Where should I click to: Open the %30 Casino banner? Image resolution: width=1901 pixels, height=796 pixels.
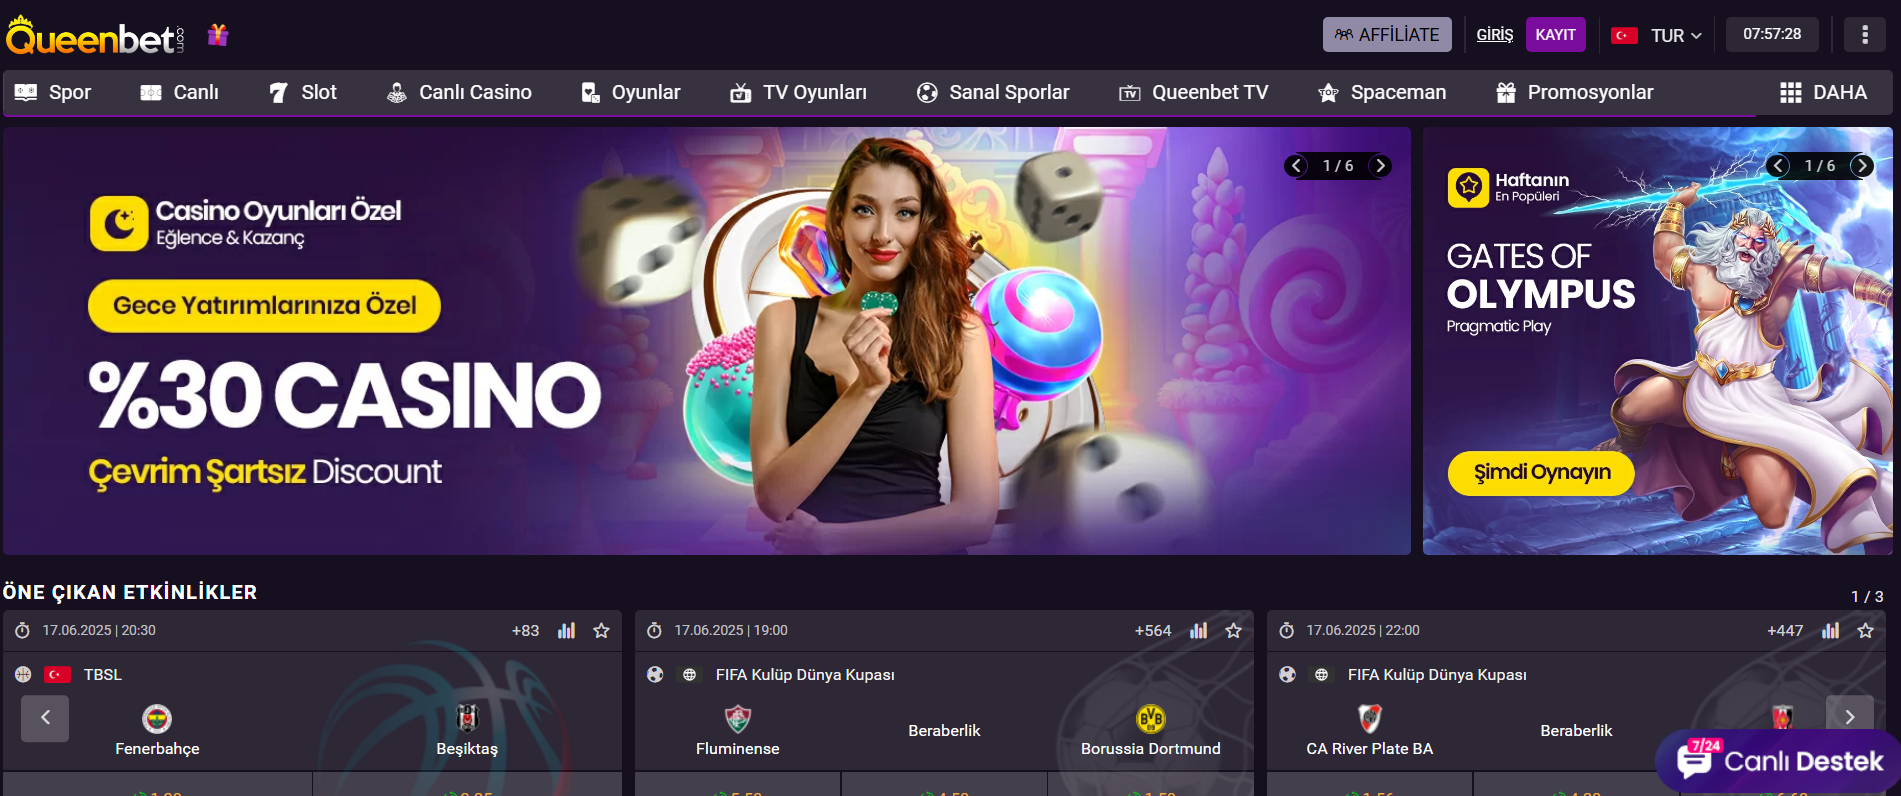point(706,341)
